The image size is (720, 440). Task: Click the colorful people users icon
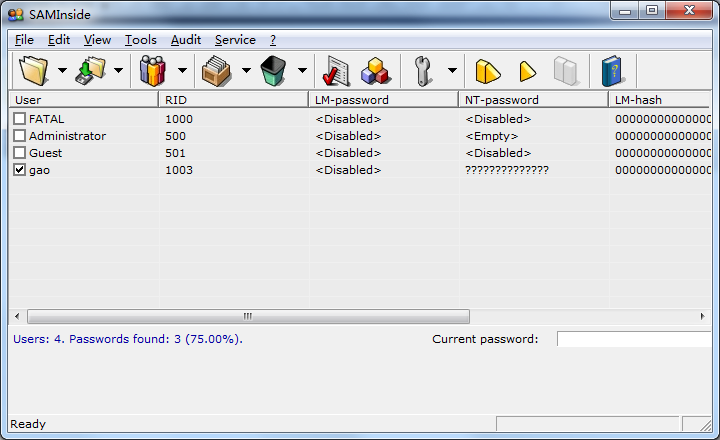152,70
